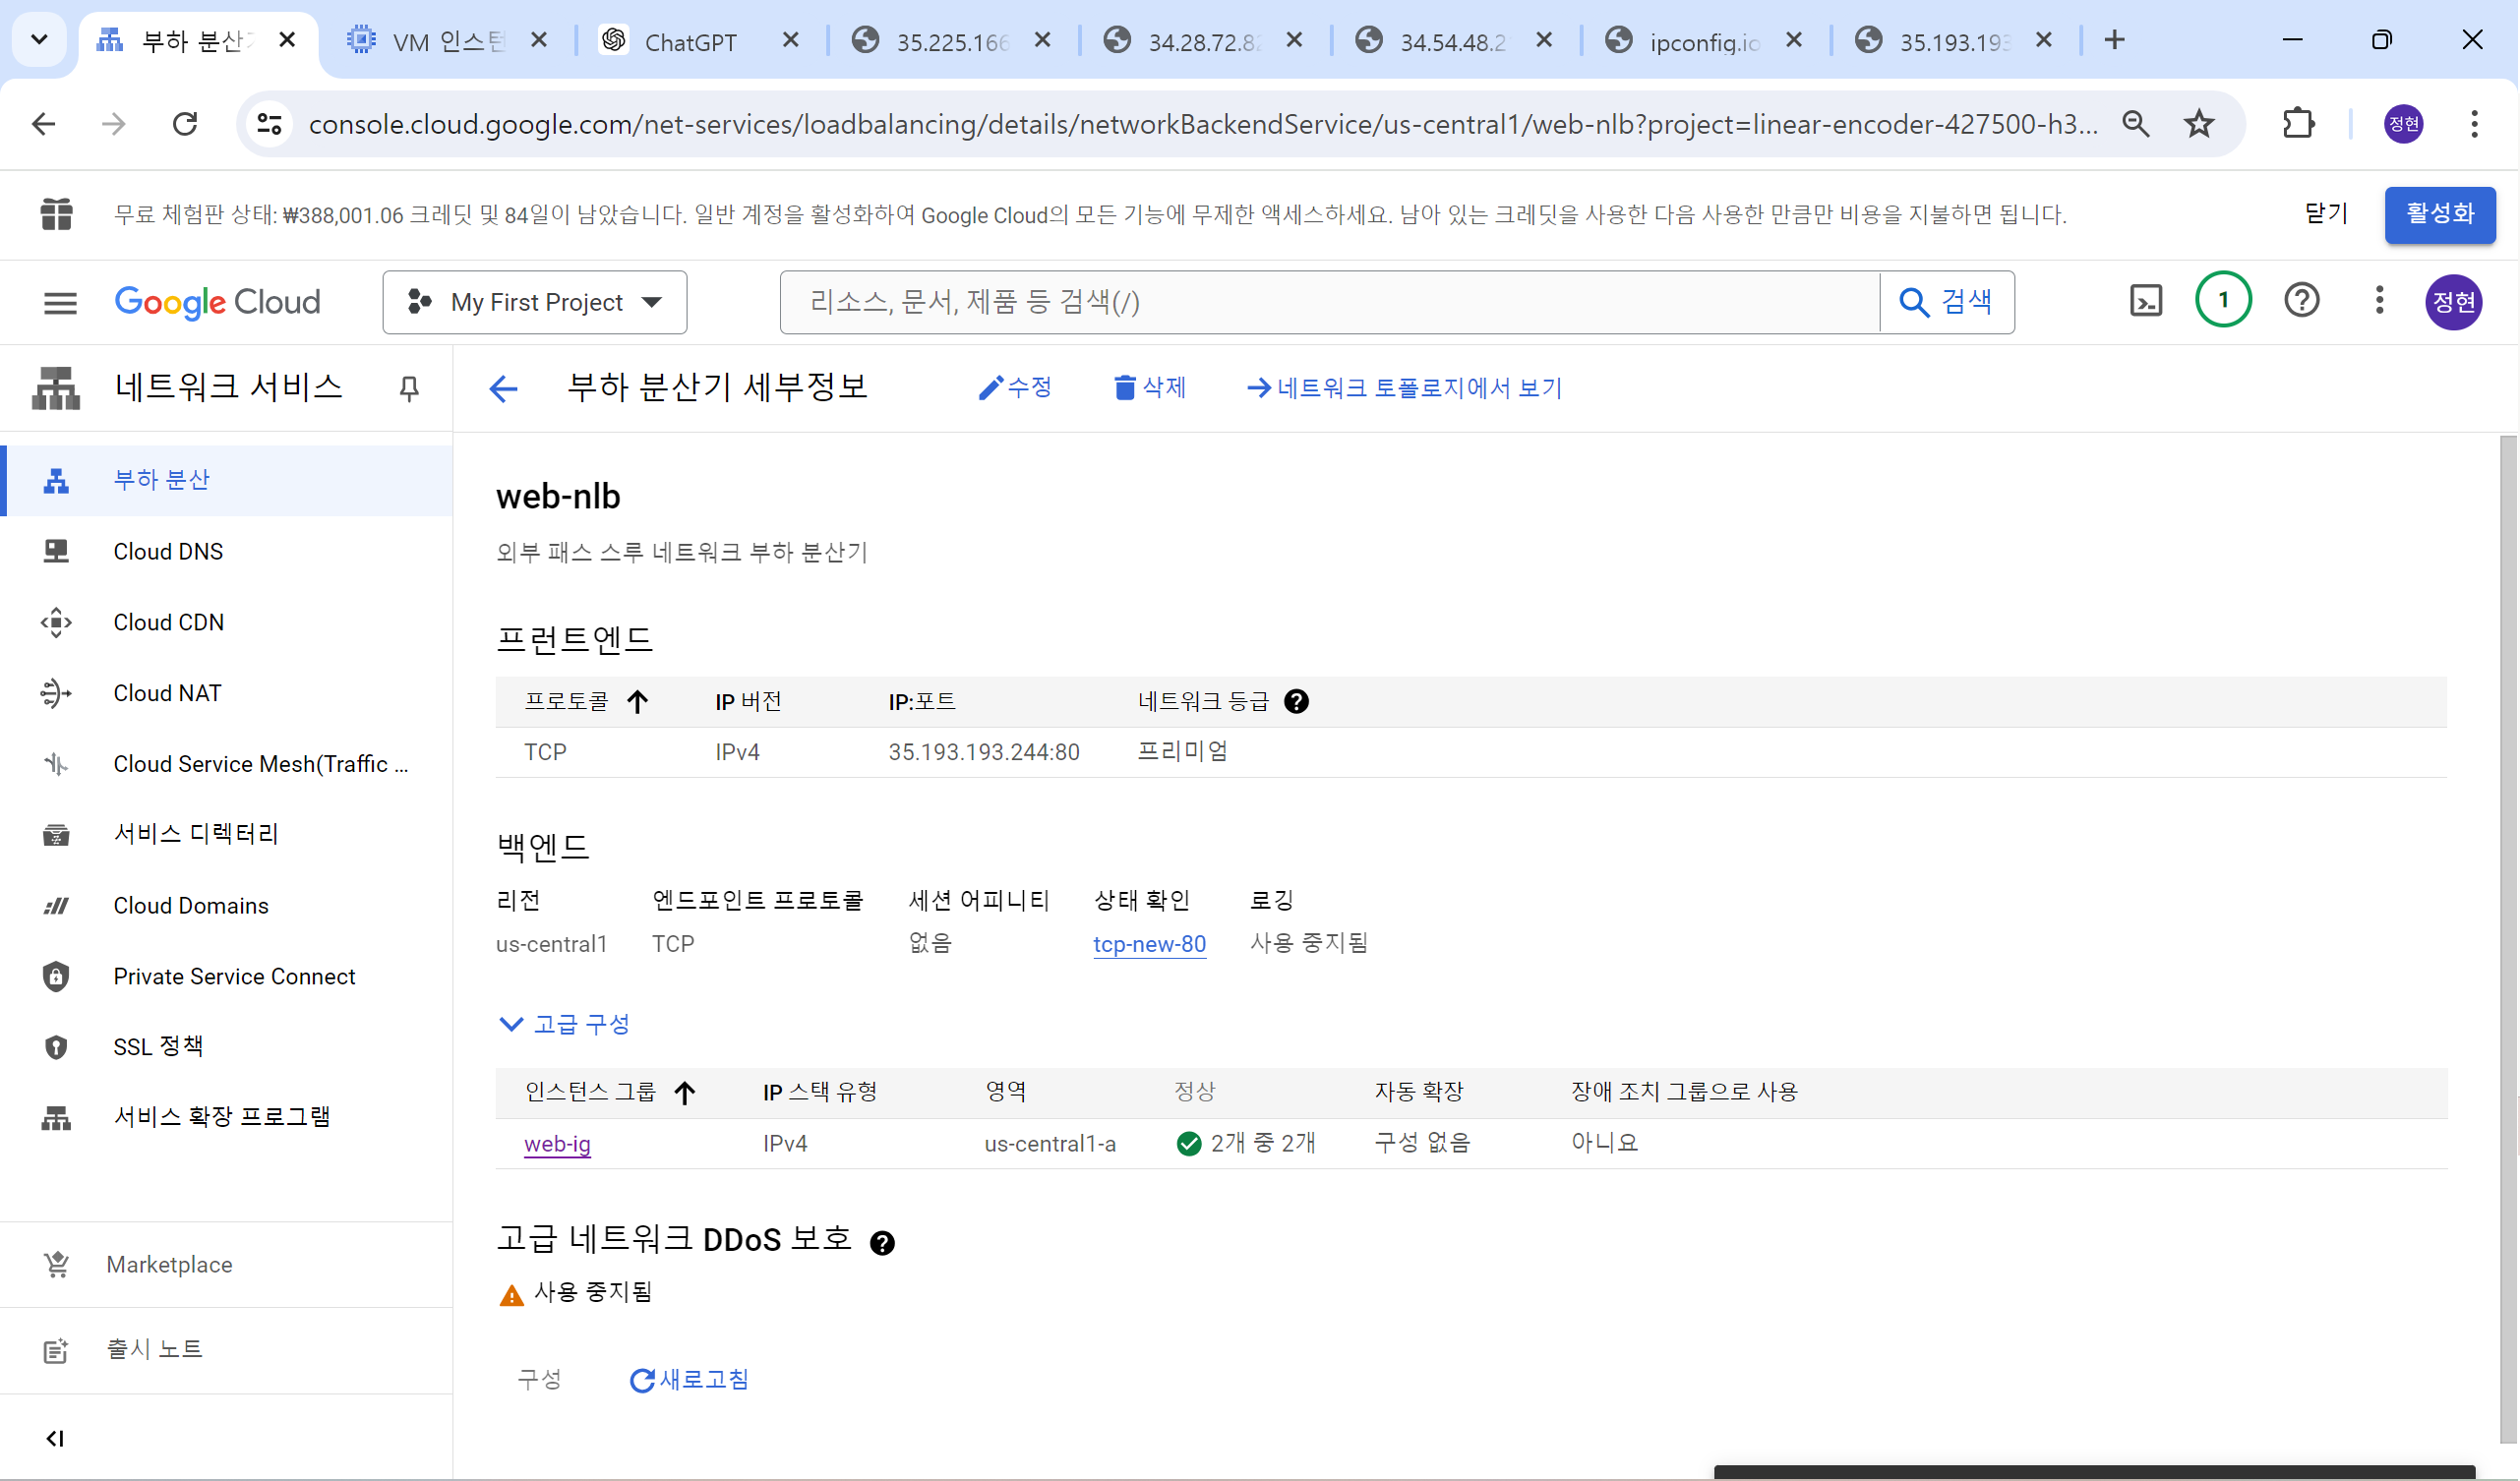
Task: Switch to the ChatGPT browser tab
Action: pyautogui.click(x=690, y=42)
